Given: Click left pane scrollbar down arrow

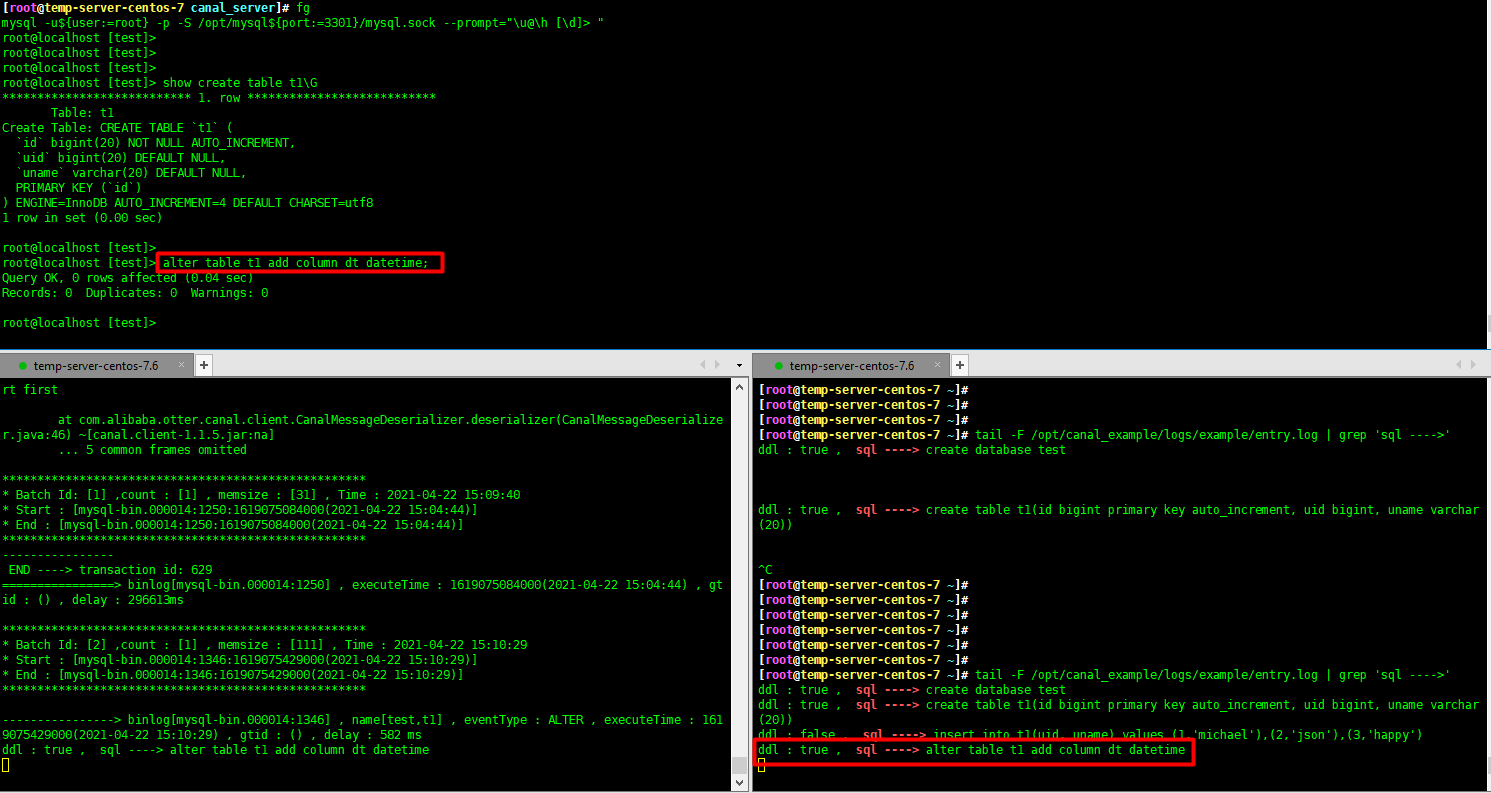Looking at the screenshot, I should tap(739, 783).
